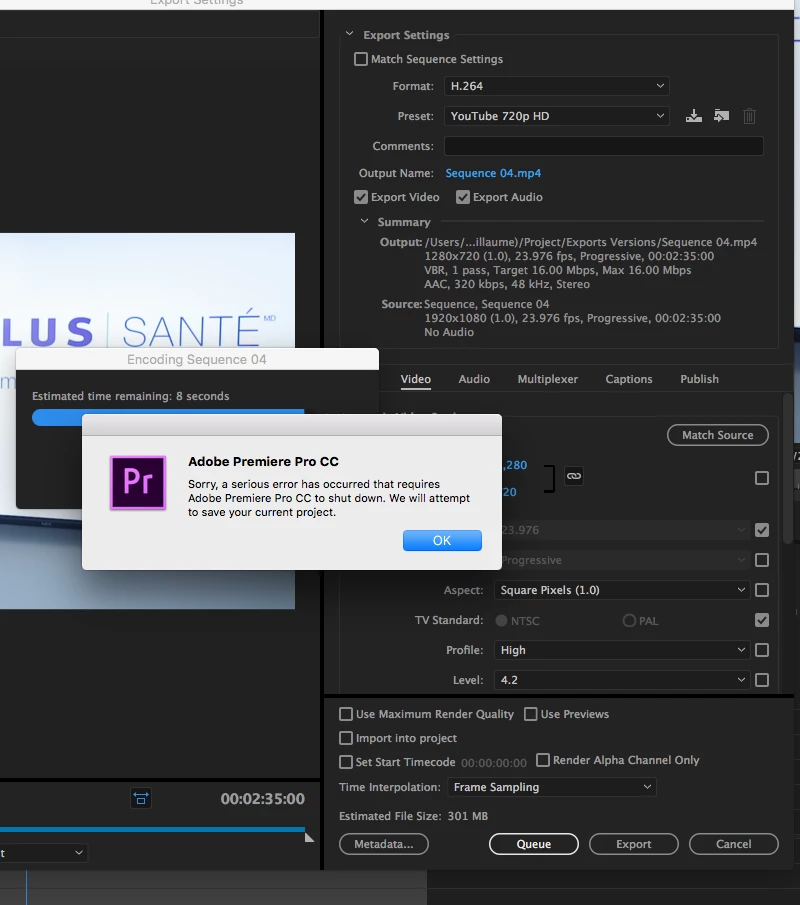The image size is (800, 905).
Task: Enable Match Sequence Settings checkbox
Action: (x=361, y=59)
